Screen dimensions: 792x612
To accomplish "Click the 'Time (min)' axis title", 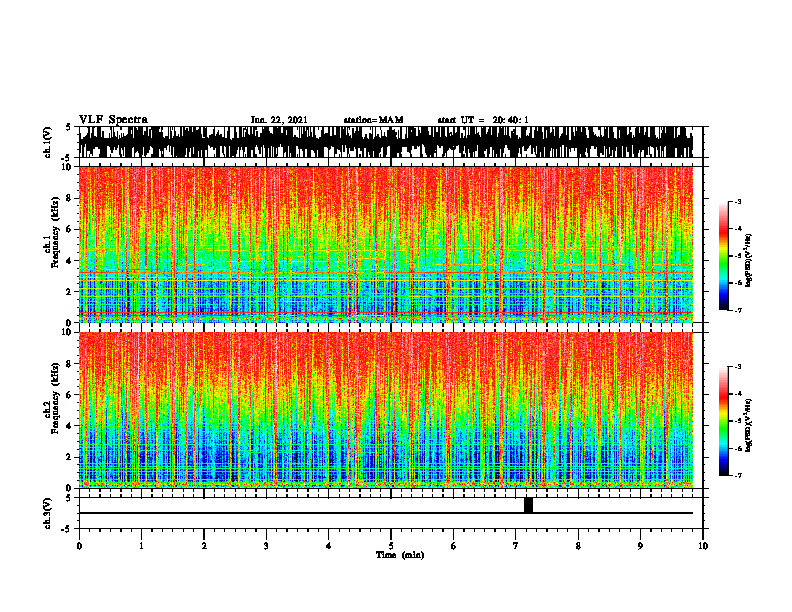I will [x=400, y=555].
